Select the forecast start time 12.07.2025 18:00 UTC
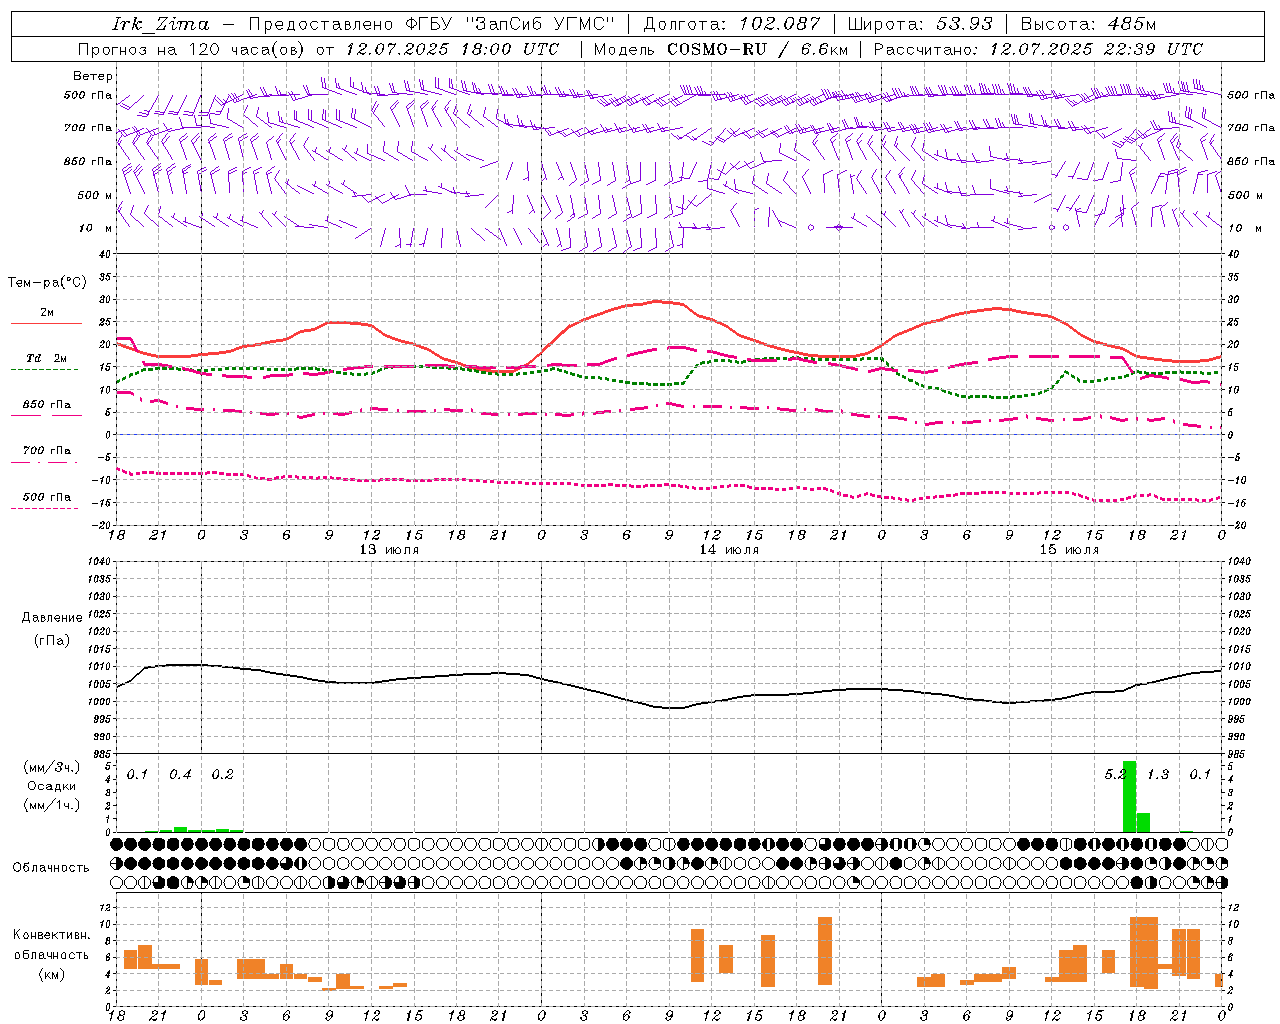The width and height of the screenshot is (1280, 1024). coord(452,49)
